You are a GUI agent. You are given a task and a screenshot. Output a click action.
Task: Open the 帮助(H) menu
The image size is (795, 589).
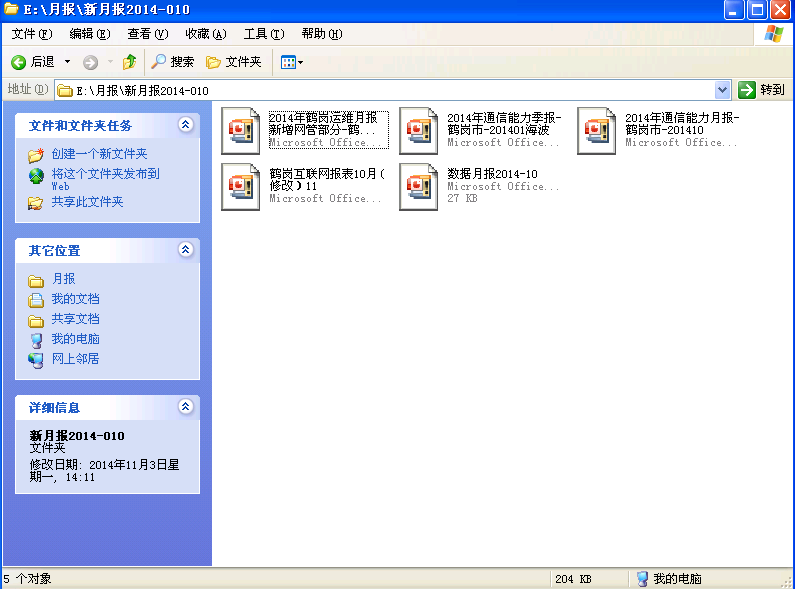pos(322,34)
